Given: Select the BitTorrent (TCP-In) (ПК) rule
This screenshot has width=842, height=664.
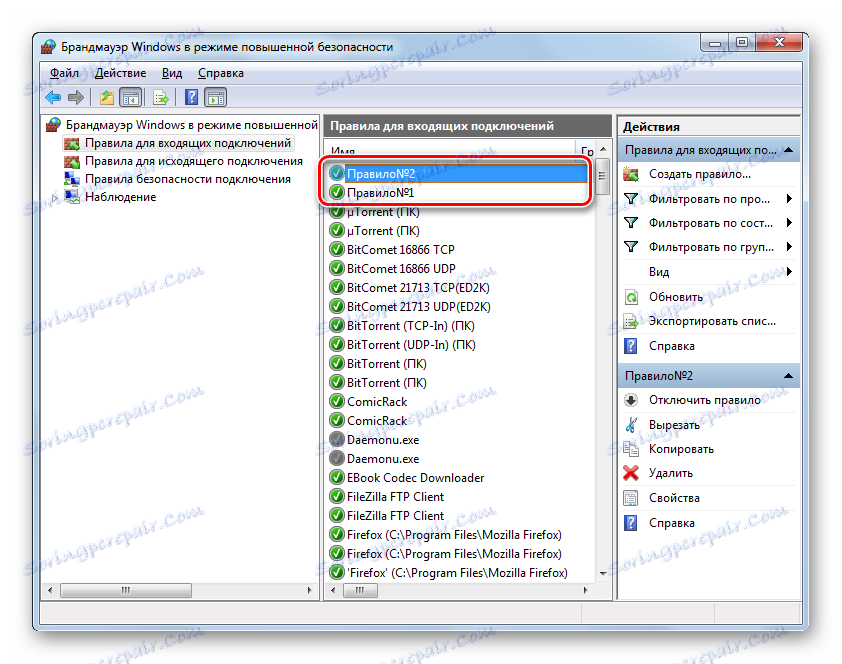Looking at the screenshot, I should click(x=411, y=326).
